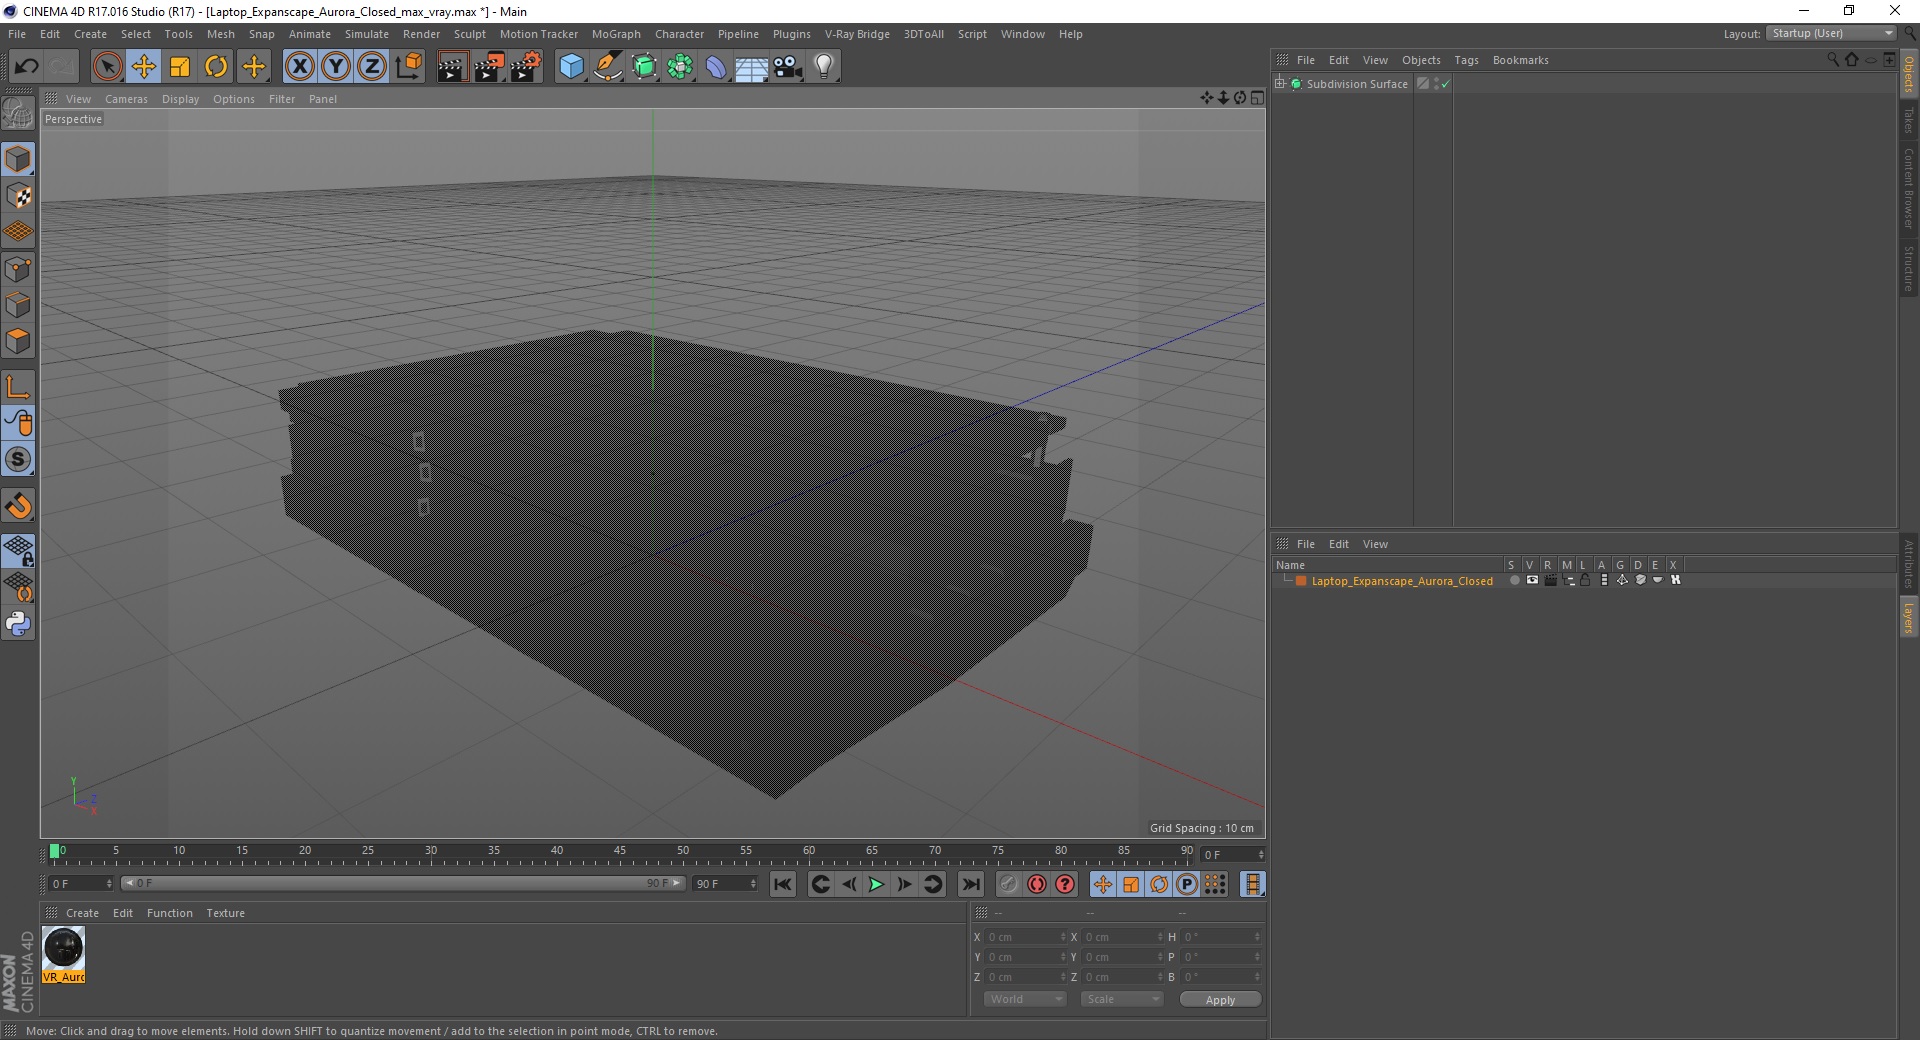Open the spline pen tool
This screenshot has width=1920, height=1040.
(607, 67)
